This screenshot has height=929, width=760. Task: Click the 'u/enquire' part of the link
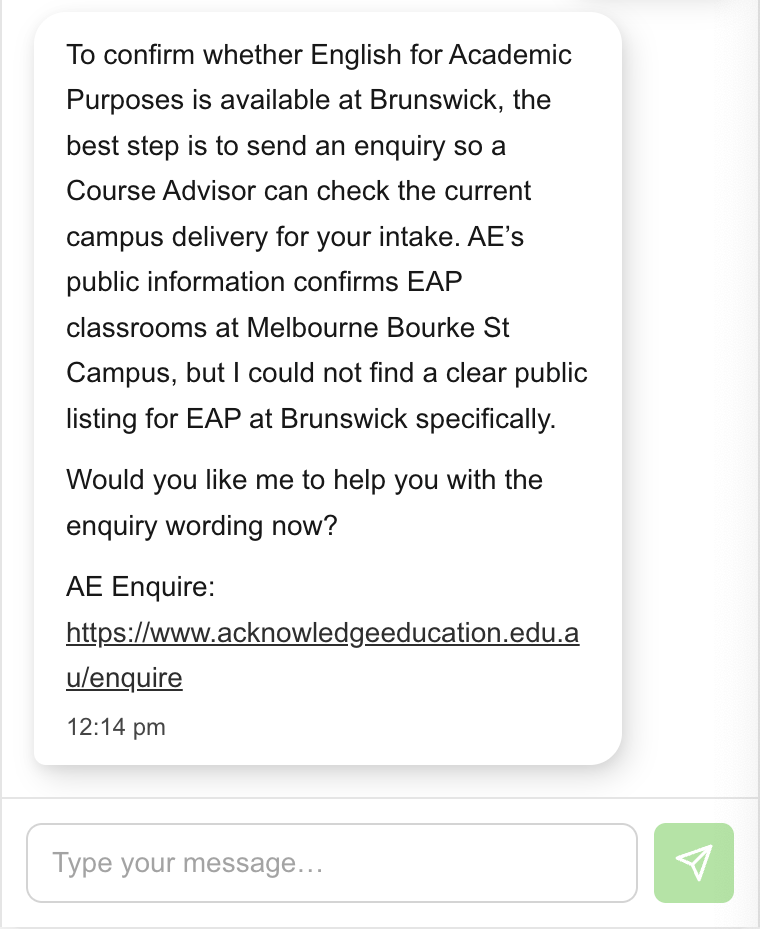point(124,678)
